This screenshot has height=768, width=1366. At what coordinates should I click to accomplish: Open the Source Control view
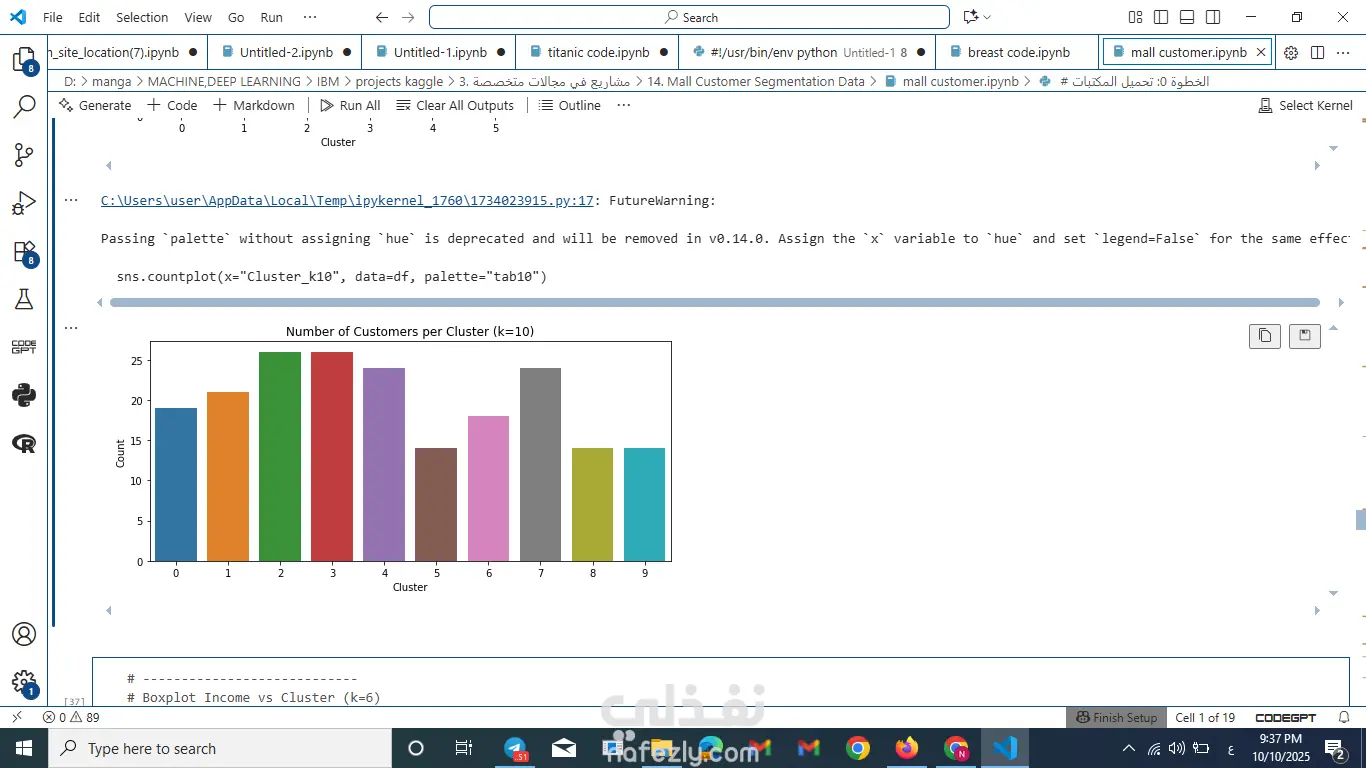(24, 154)
